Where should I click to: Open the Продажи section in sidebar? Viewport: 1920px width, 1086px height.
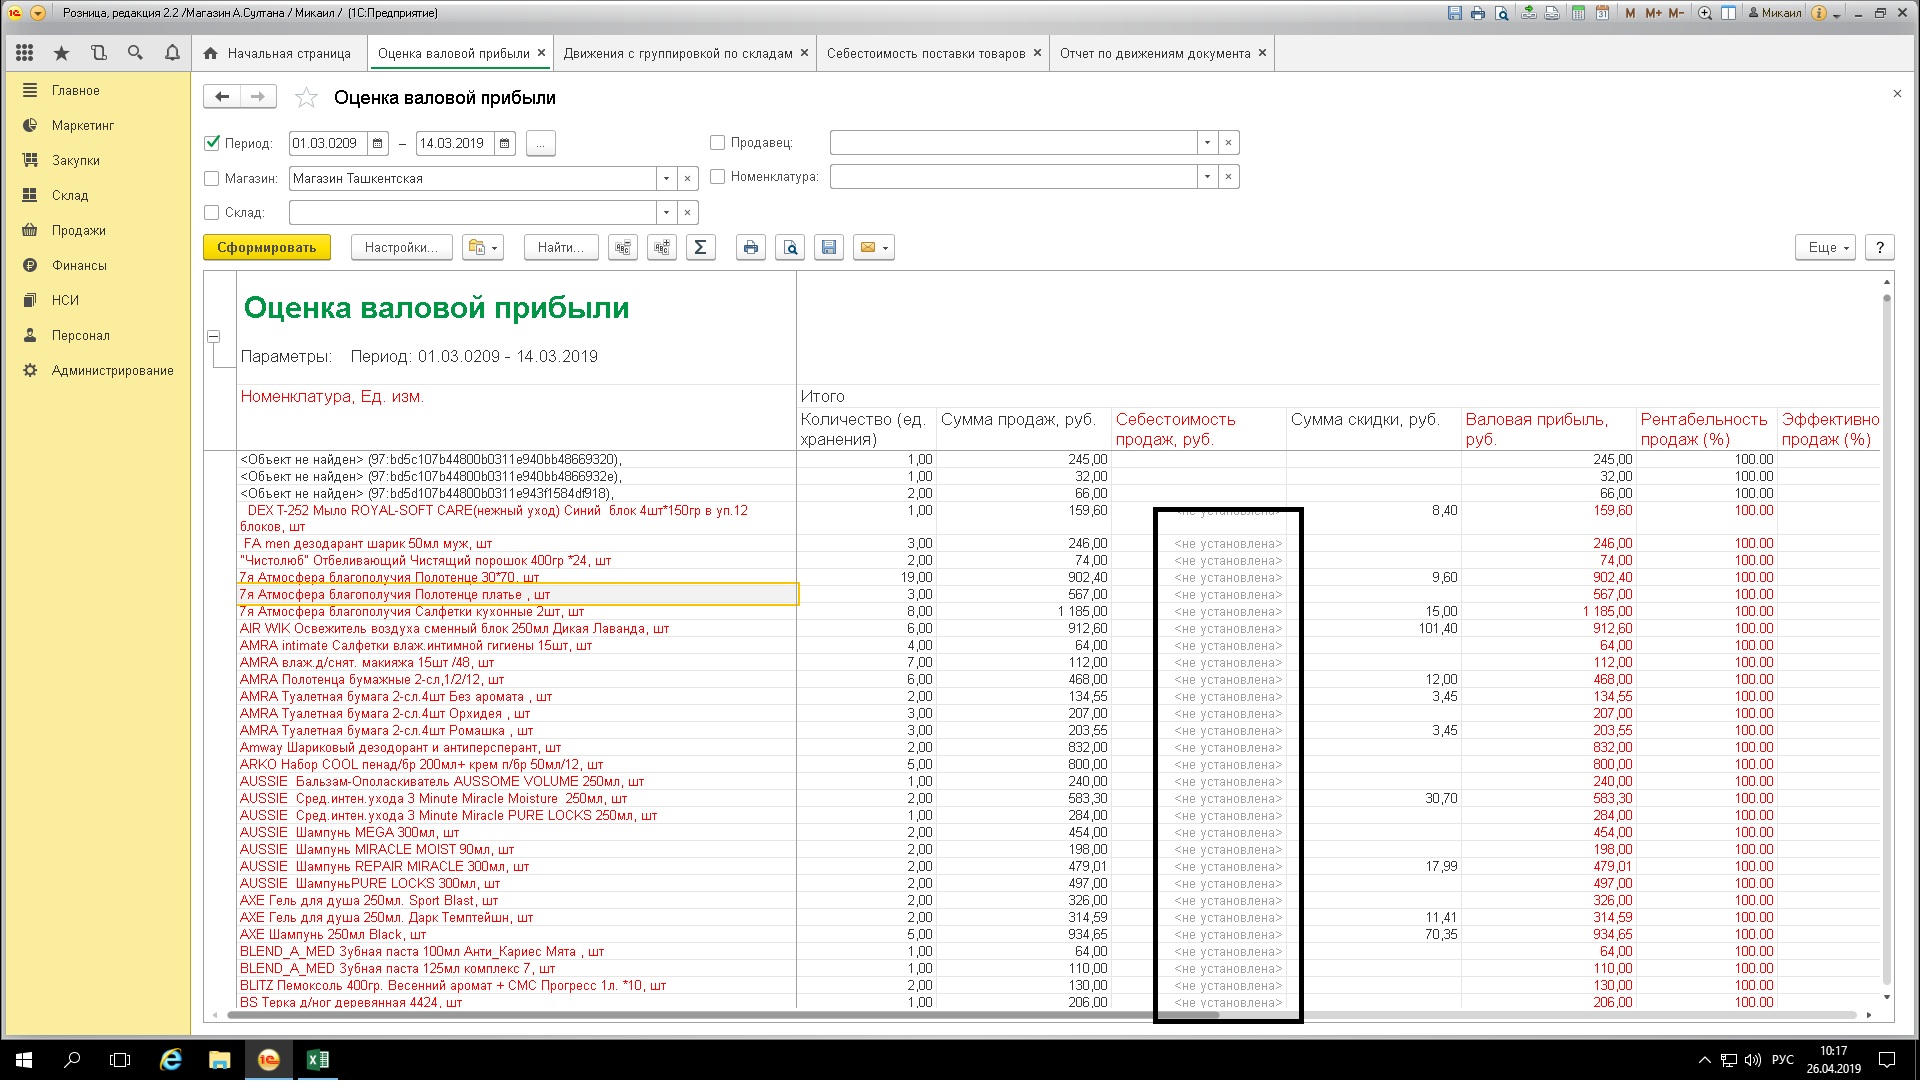78,231
